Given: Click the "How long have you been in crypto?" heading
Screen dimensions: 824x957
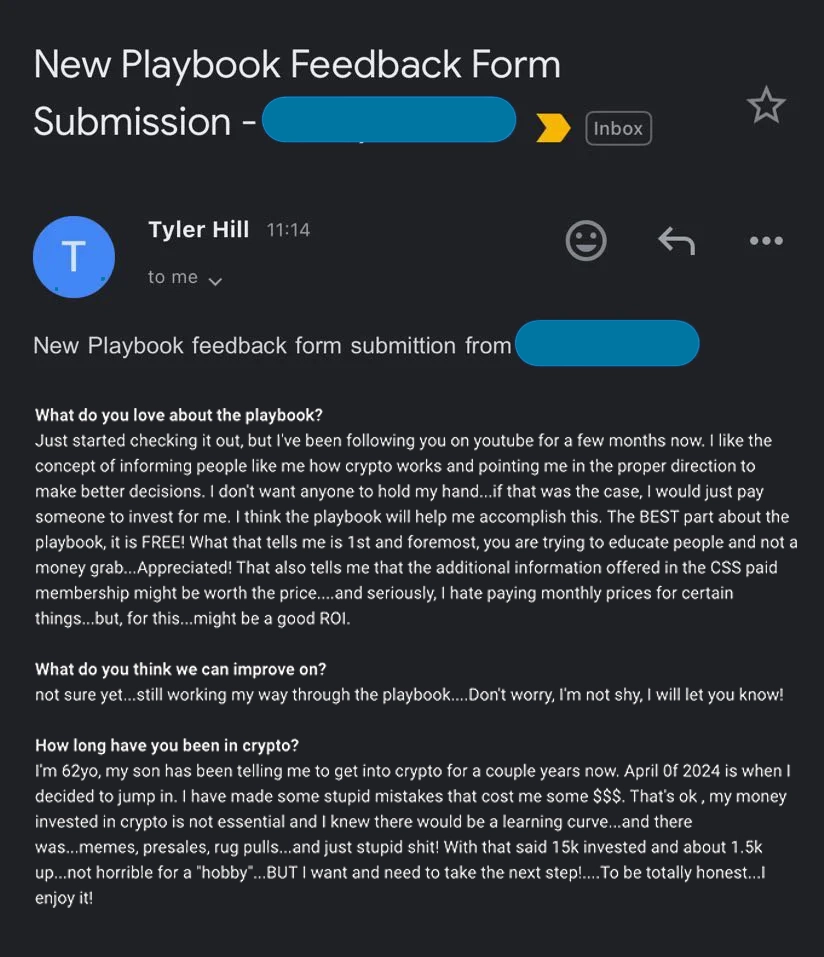Looking at the screenshot, I should click(167, 745).
